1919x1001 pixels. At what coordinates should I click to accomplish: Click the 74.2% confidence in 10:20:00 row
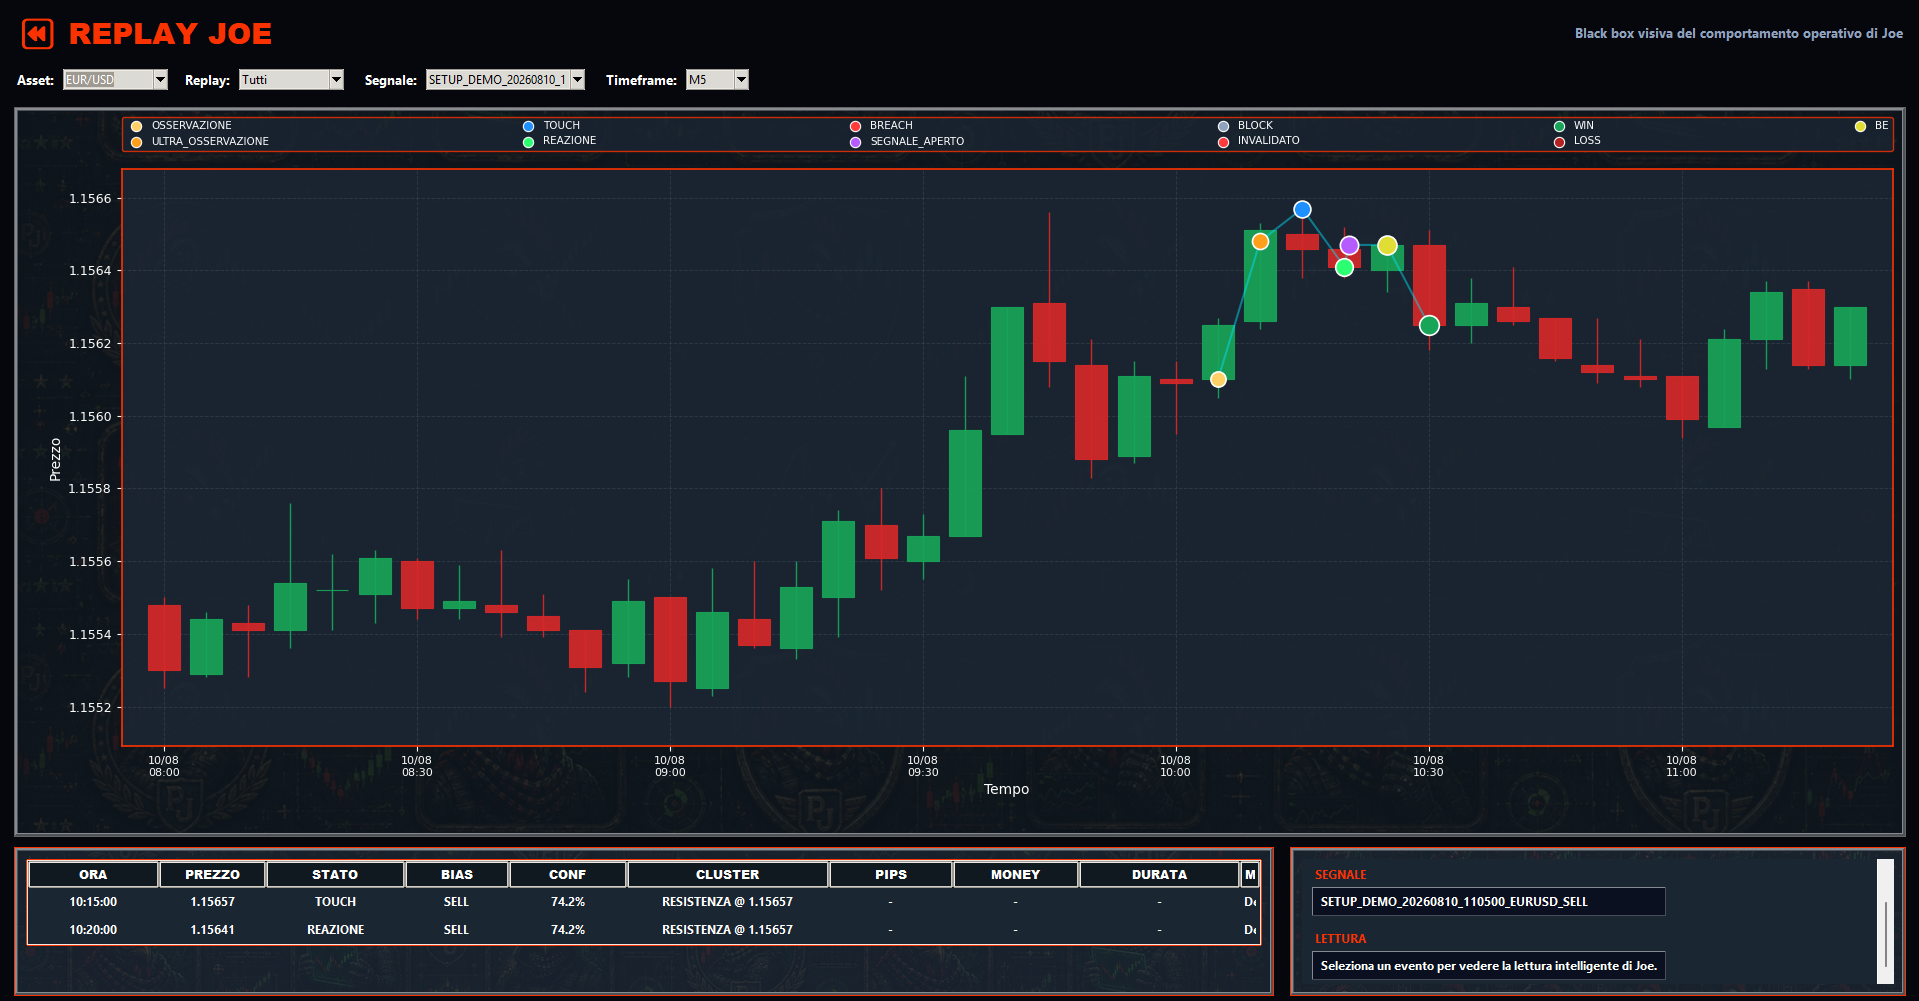click(x=567, y=930)
